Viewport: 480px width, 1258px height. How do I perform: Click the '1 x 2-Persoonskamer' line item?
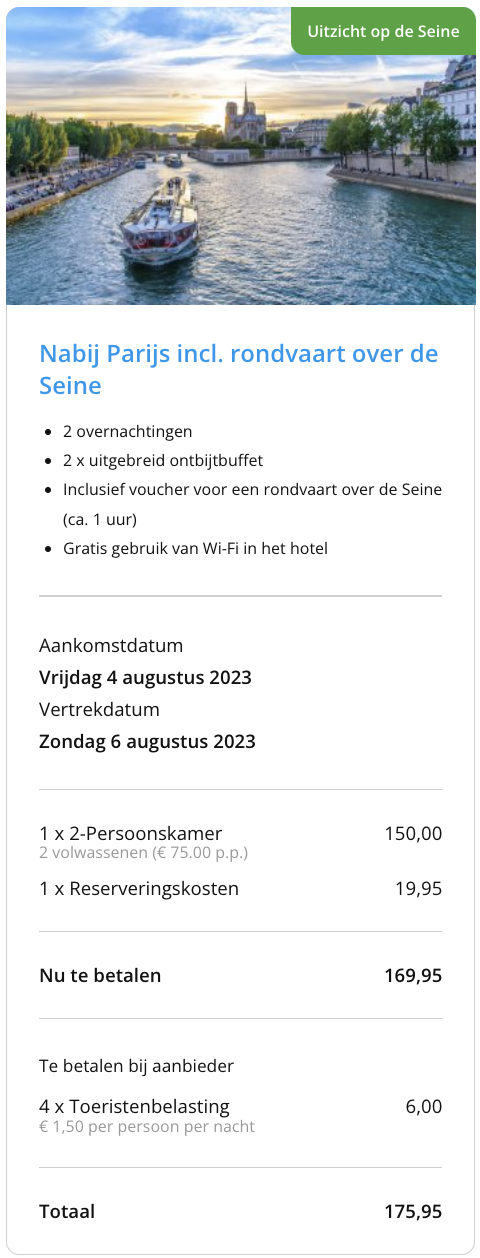click(x=131, y=833)
